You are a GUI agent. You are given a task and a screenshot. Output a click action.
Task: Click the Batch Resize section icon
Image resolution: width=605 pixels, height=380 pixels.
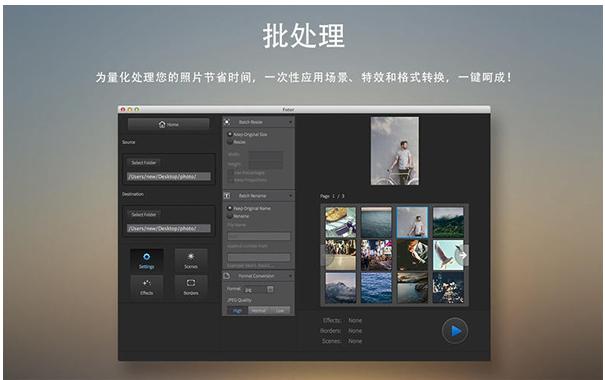tap(227, 122)
